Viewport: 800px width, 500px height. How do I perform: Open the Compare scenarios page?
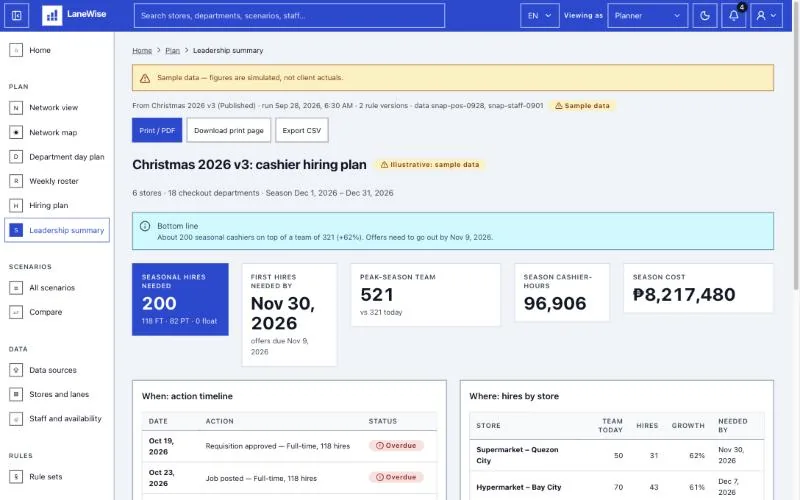57,312
